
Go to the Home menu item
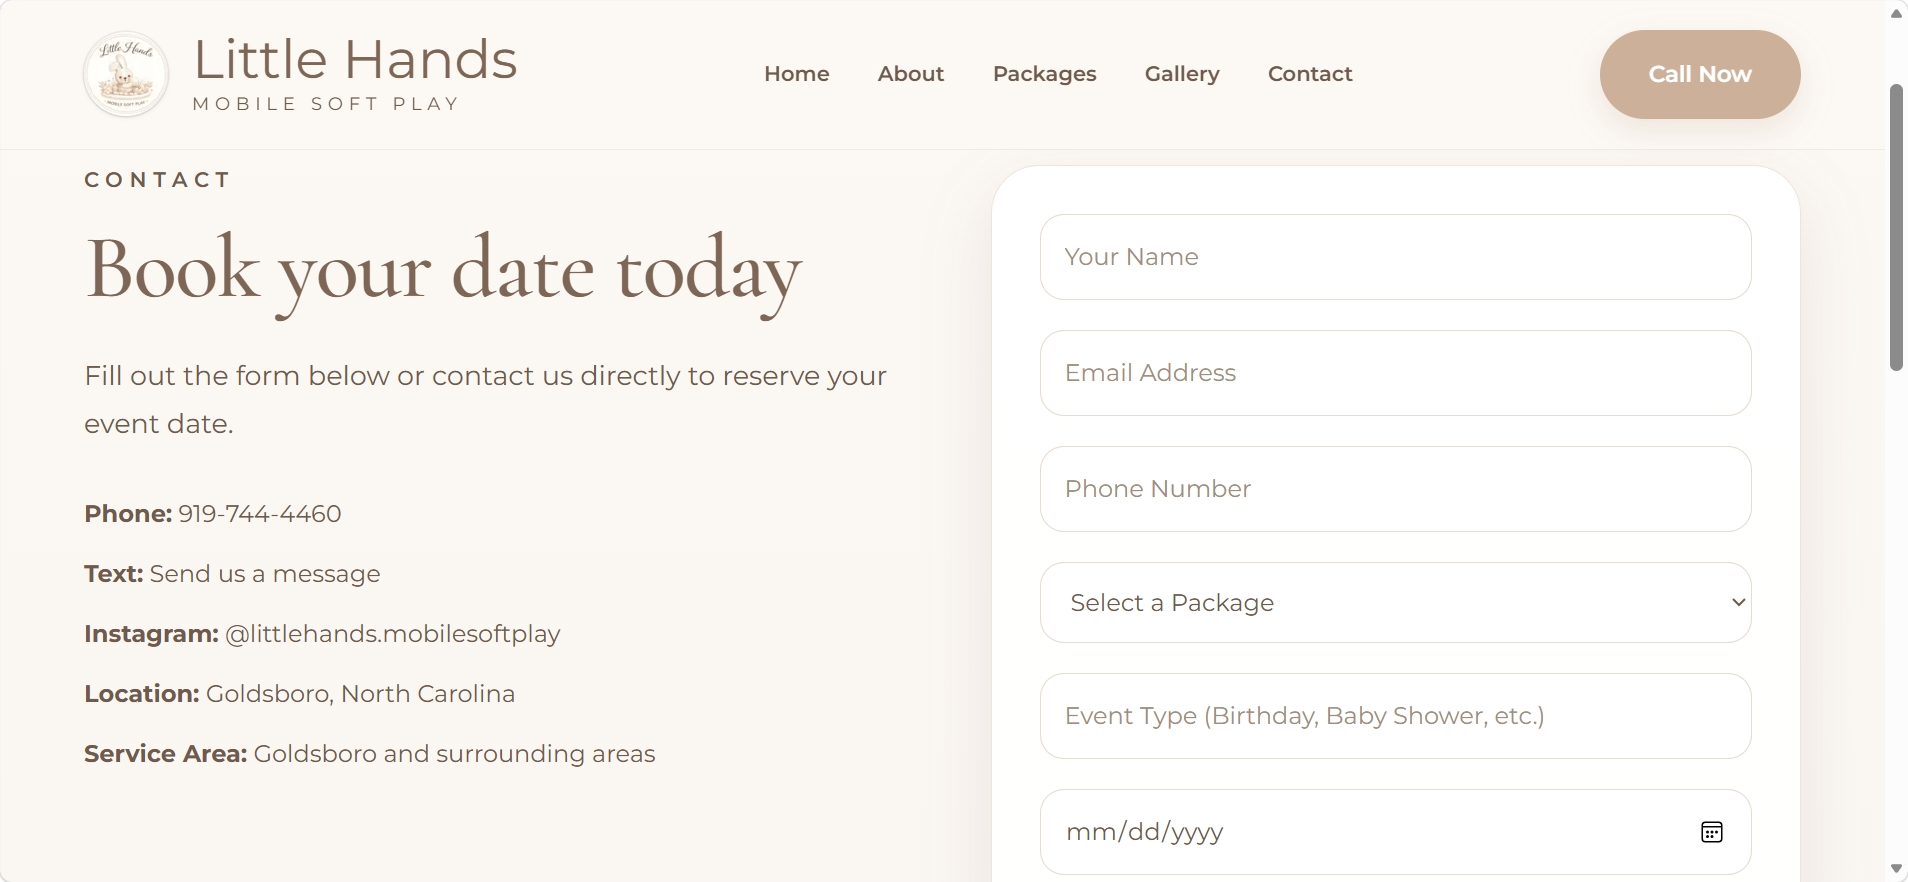pyautogui.click(x=796, y=74)
